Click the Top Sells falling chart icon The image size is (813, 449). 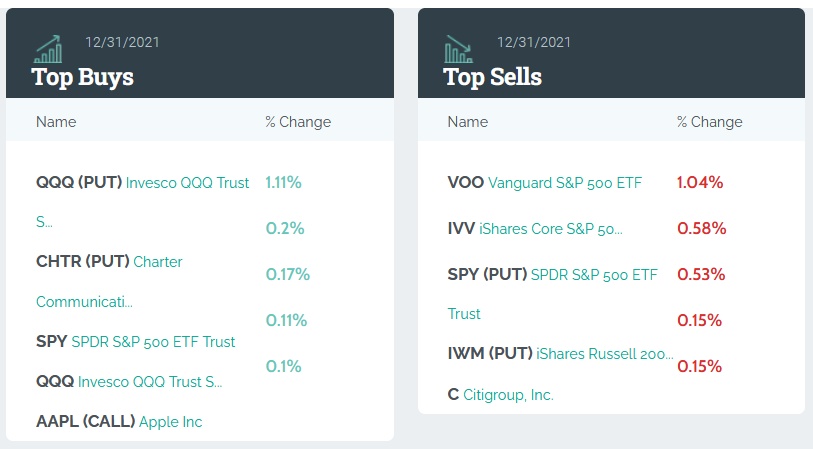459,48
